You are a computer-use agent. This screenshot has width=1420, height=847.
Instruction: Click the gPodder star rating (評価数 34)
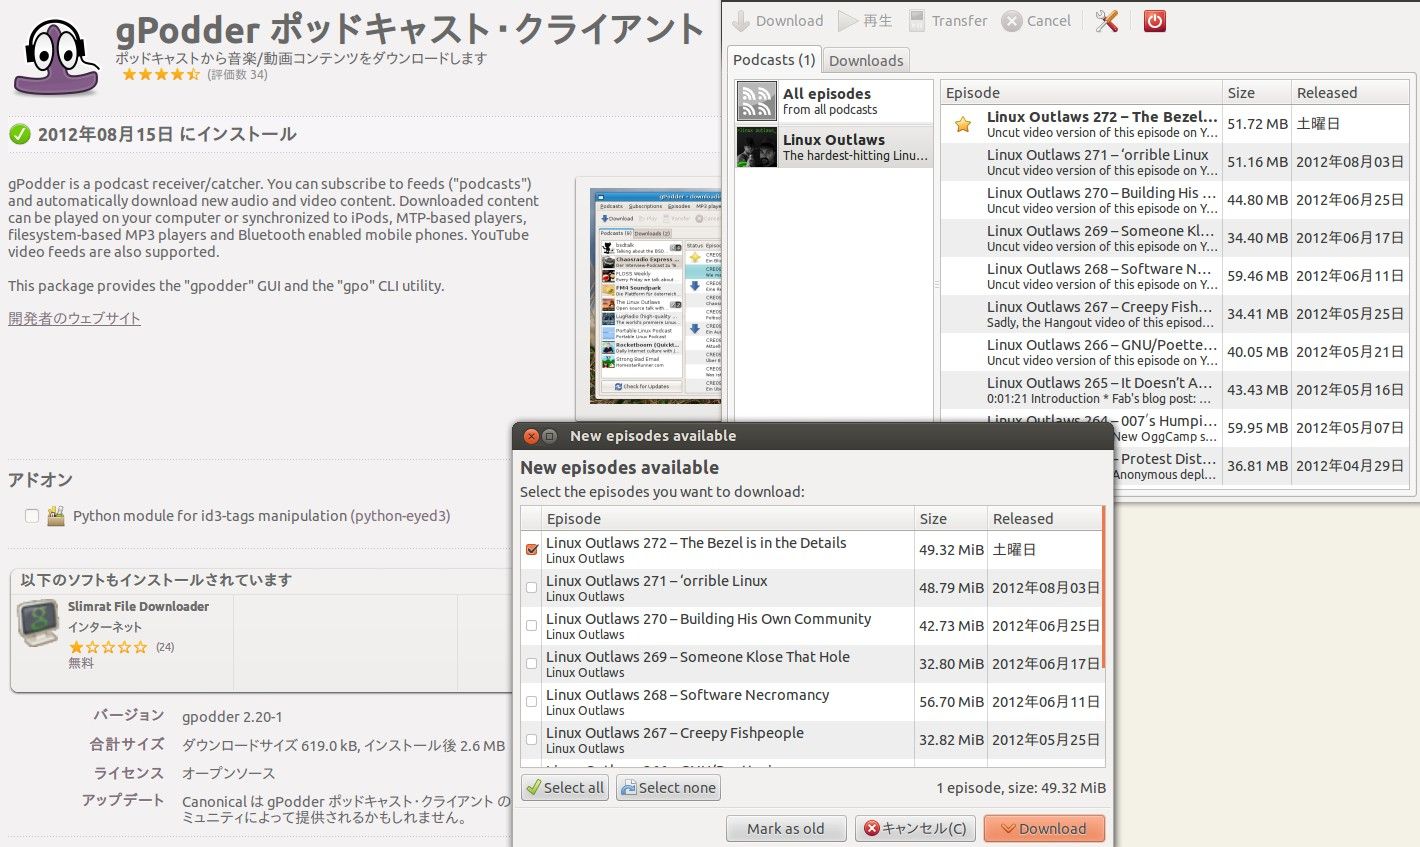click(x=161, y=74)
